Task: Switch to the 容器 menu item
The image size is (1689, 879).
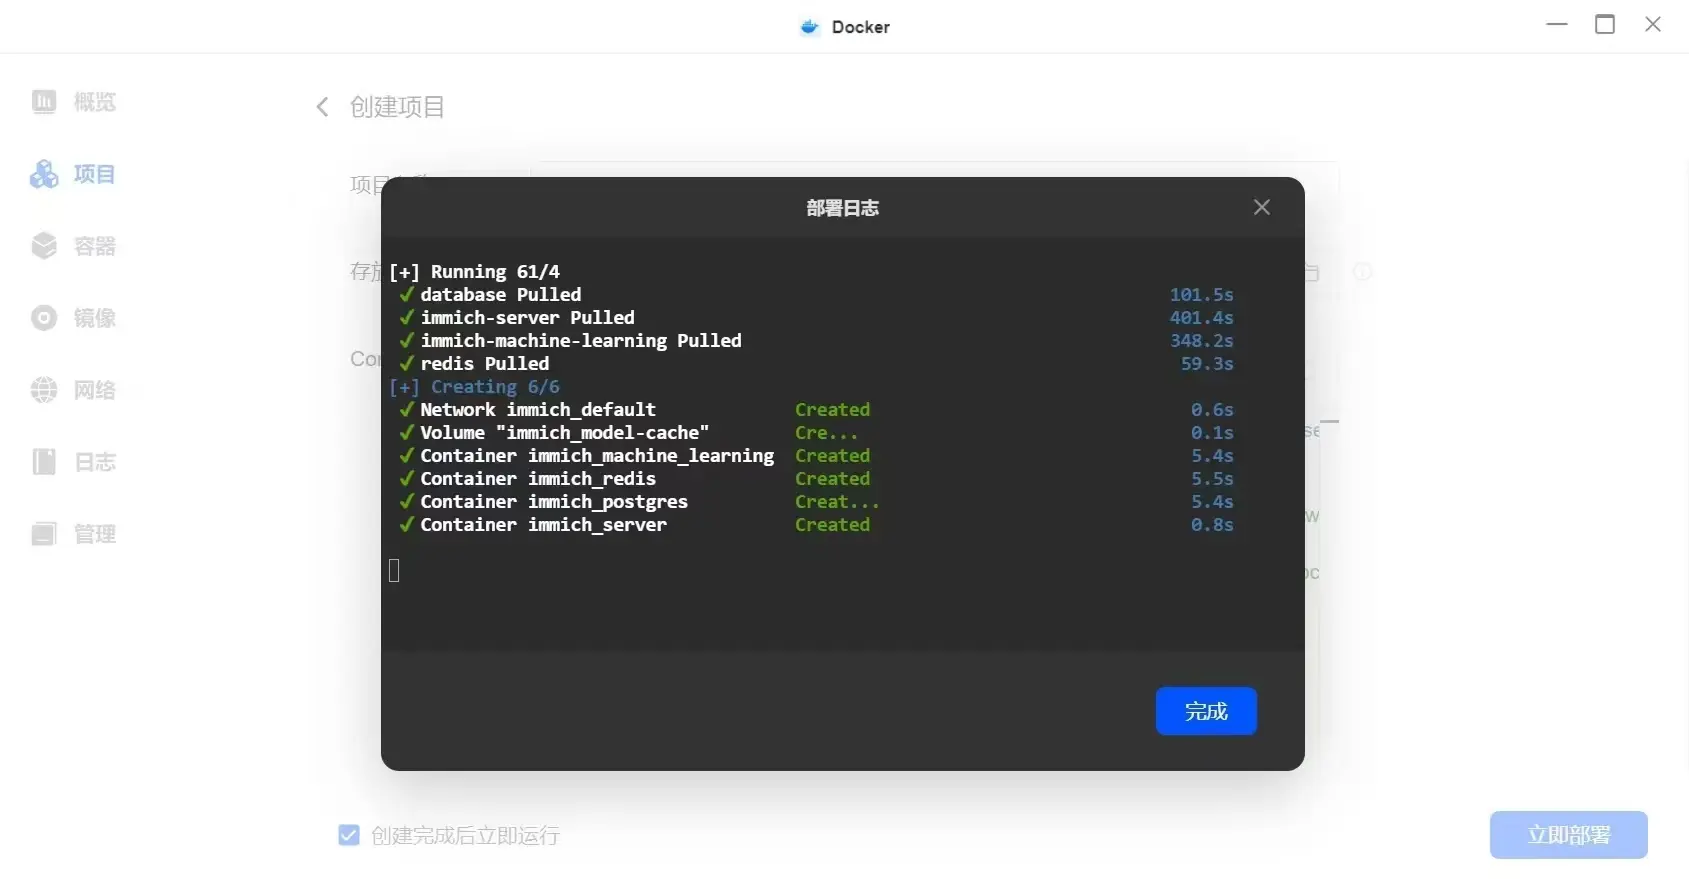Action: pyautogui.click(x=94, y=246)
